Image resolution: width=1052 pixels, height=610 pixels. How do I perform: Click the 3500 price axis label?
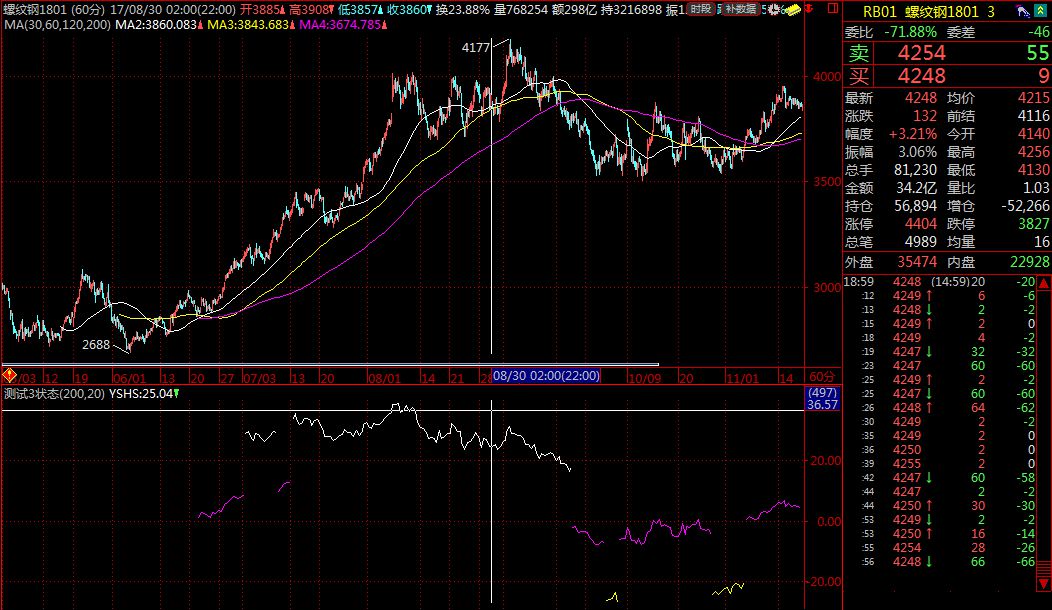[827, 182]
